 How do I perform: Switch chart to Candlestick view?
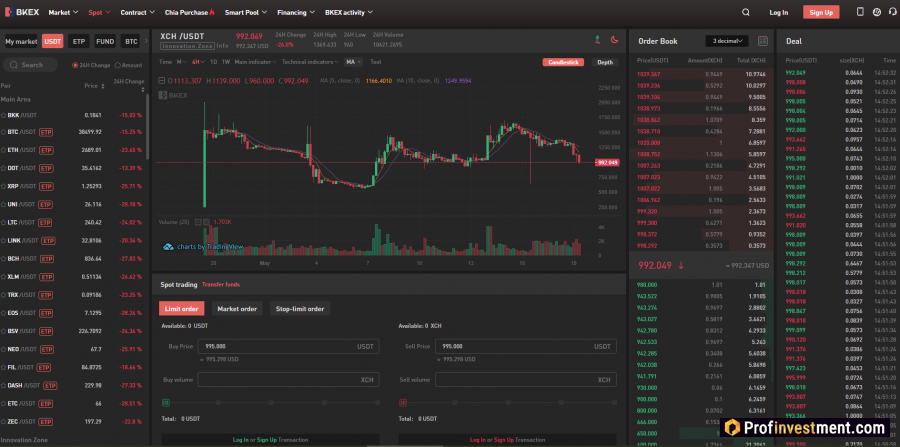pyautogui.click(x=563, y=62)
